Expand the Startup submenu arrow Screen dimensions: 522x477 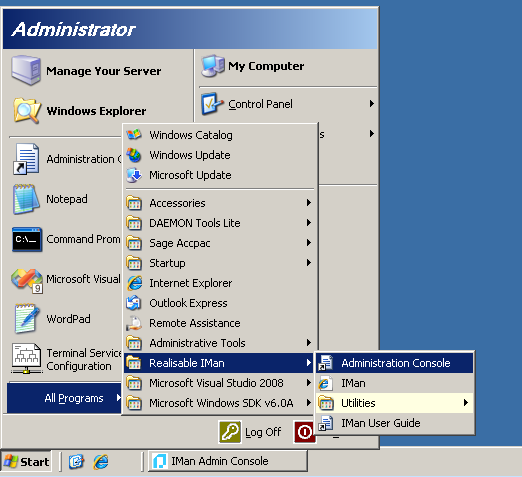click(309, 263)
